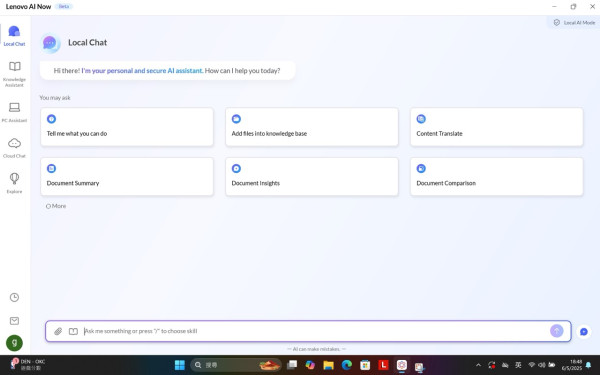This screenshot has height=375, width=600.
Task: Start a new chat with bubble icon
Action: (584, 332)
